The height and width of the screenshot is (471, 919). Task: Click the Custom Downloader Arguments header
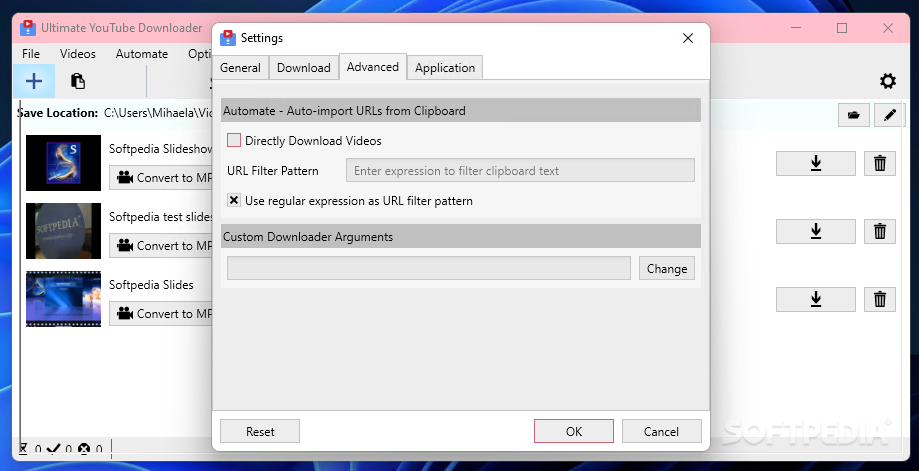pyautogui.click(x=461, y=237)
